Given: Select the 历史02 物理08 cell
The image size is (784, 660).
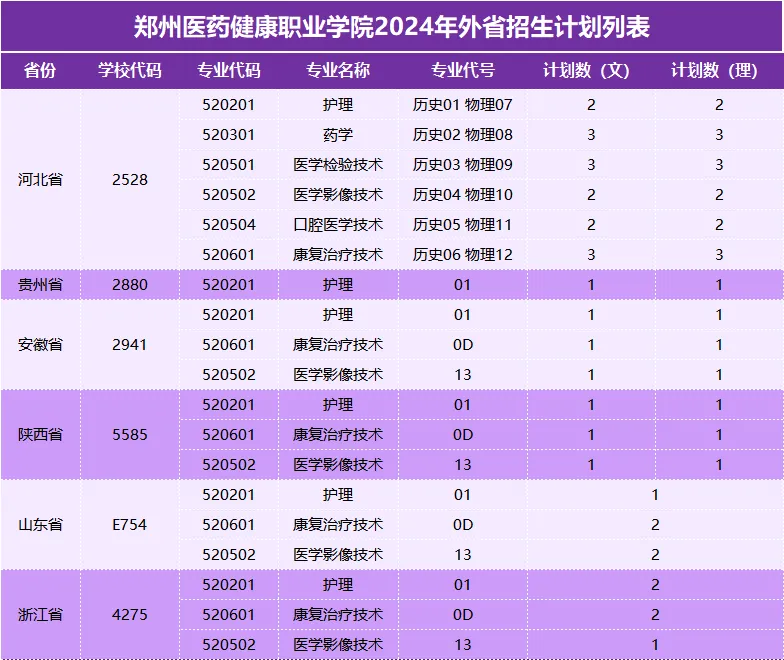Looking at the screenshot, I should pyautogui.click(x=462, y=134).
